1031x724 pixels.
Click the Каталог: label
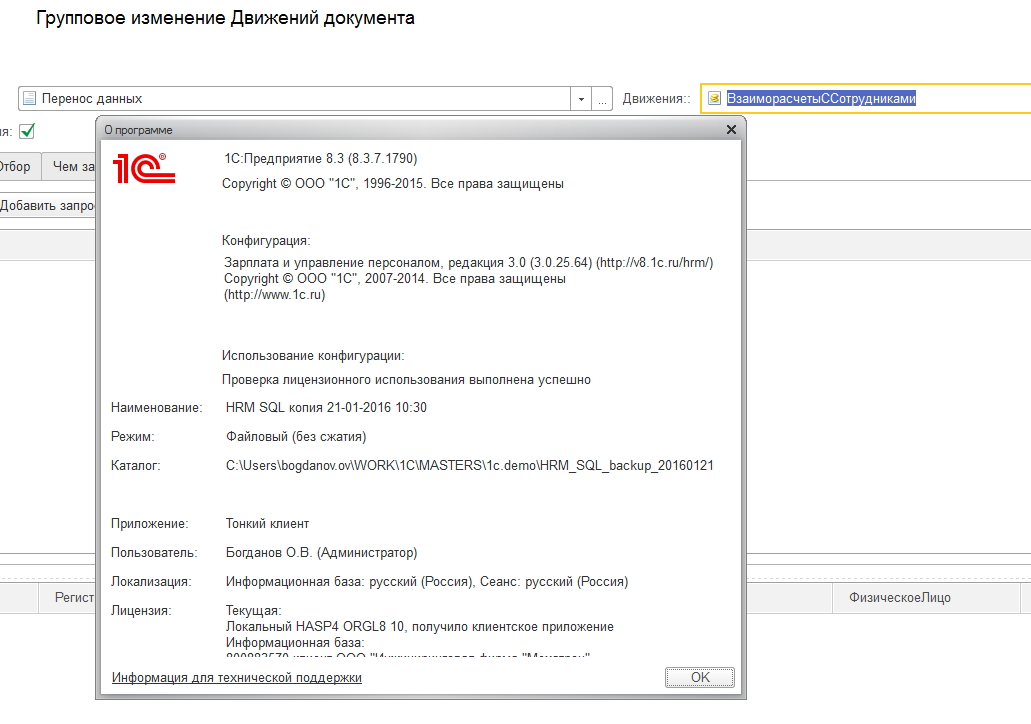135,465
